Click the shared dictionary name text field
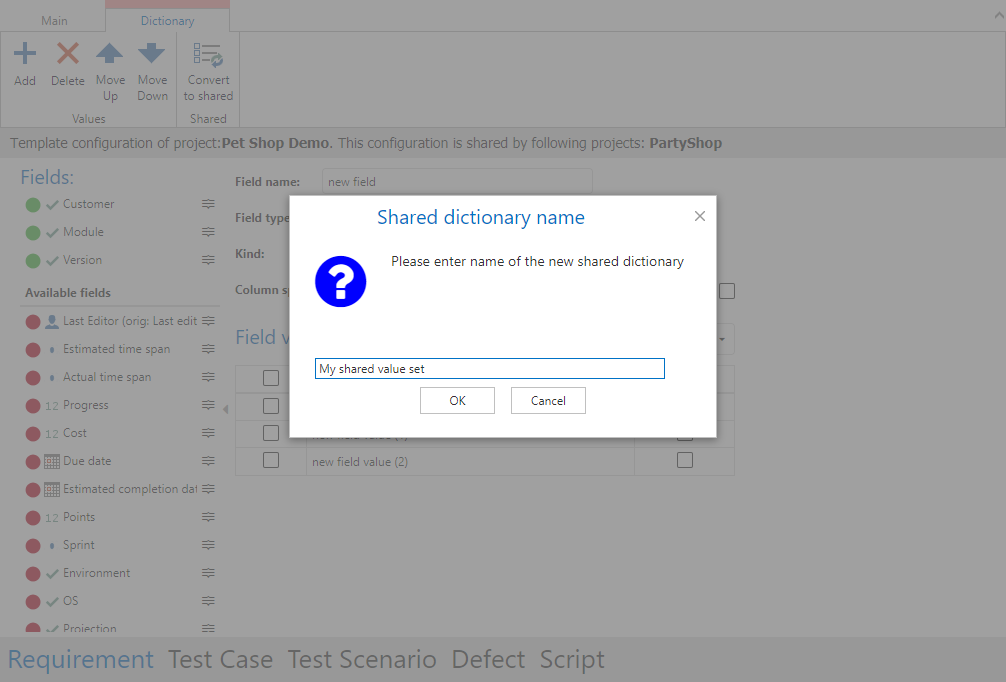This screenshot has width=1006, height=682. pos(489,369)
